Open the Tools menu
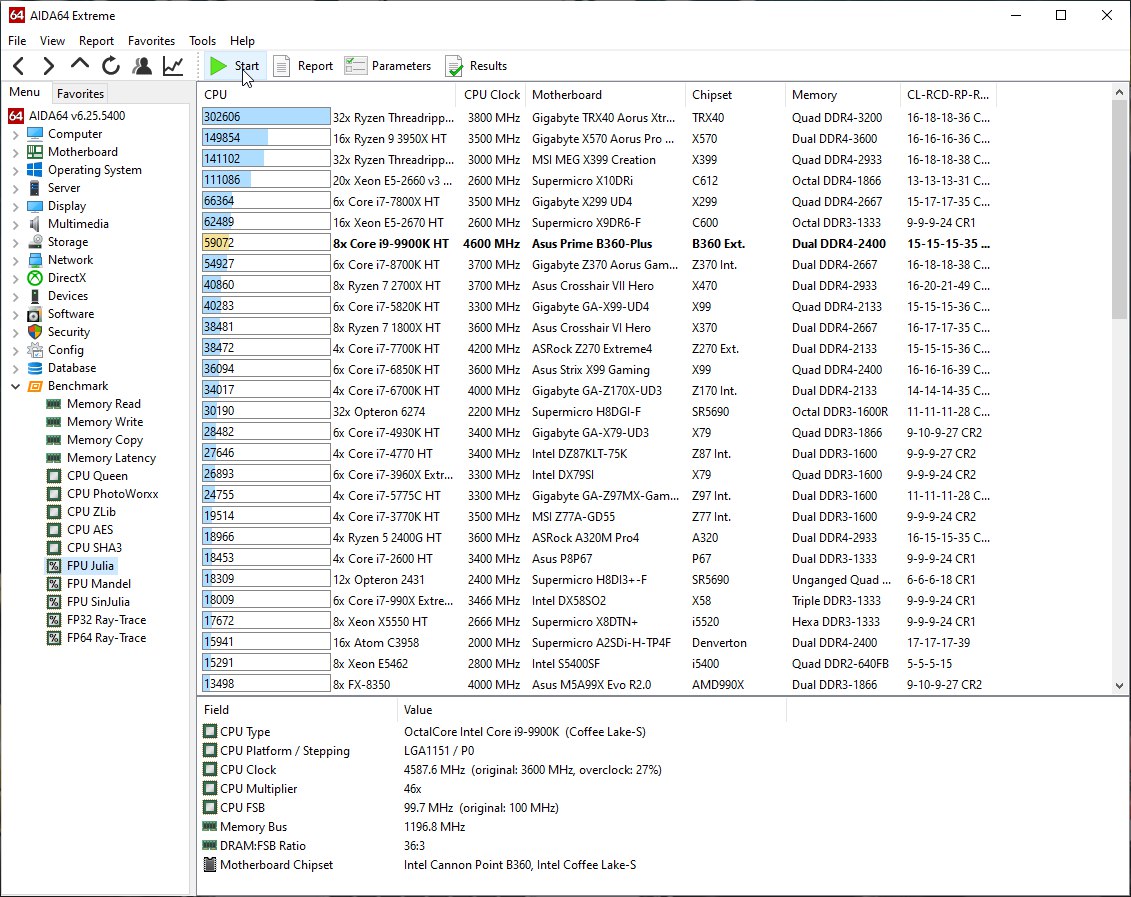This screenshot has height=897, width=1131. coord(202,41)
